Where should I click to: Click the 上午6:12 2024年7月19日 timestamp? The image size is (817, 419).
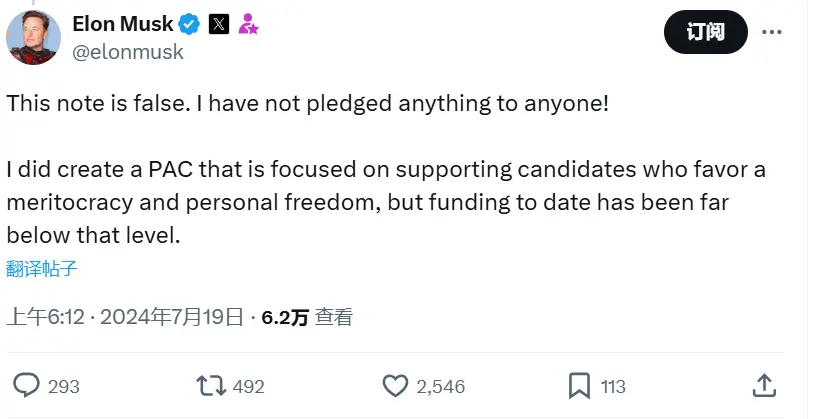126,318
